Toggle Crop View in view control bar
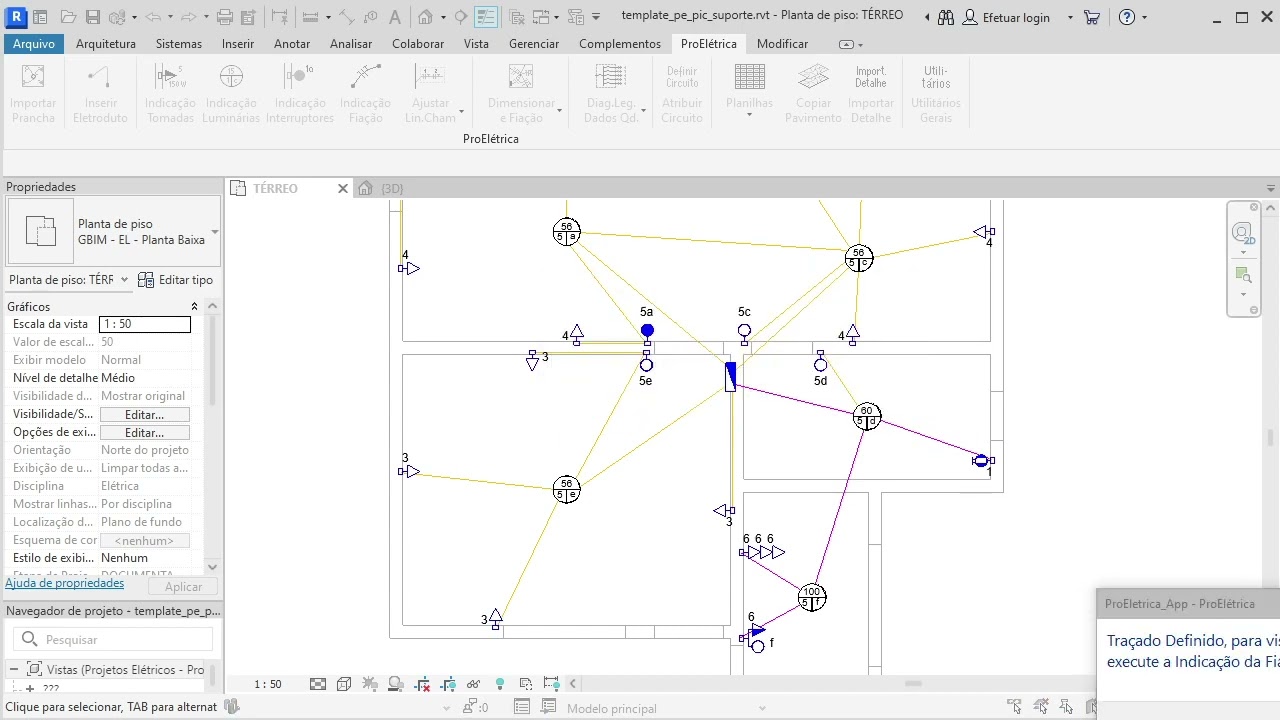The height and width of the screenshot is (720, 1280). (x=422, y=684)
